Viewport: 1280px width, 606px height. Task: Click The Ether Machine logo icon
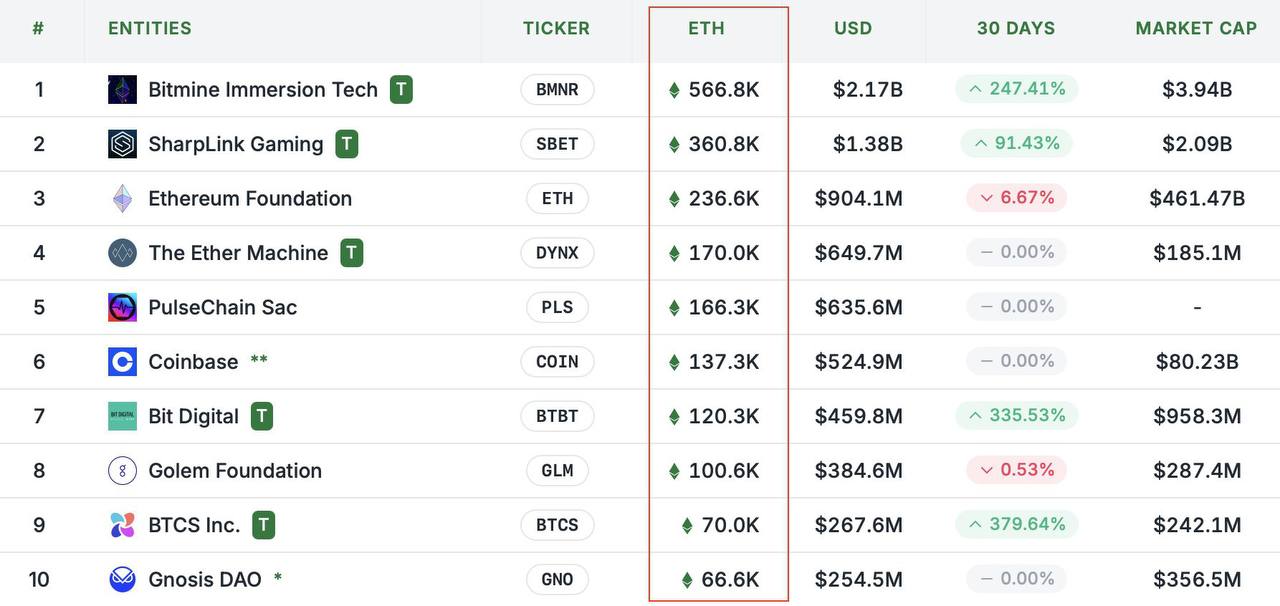[122, 253]
